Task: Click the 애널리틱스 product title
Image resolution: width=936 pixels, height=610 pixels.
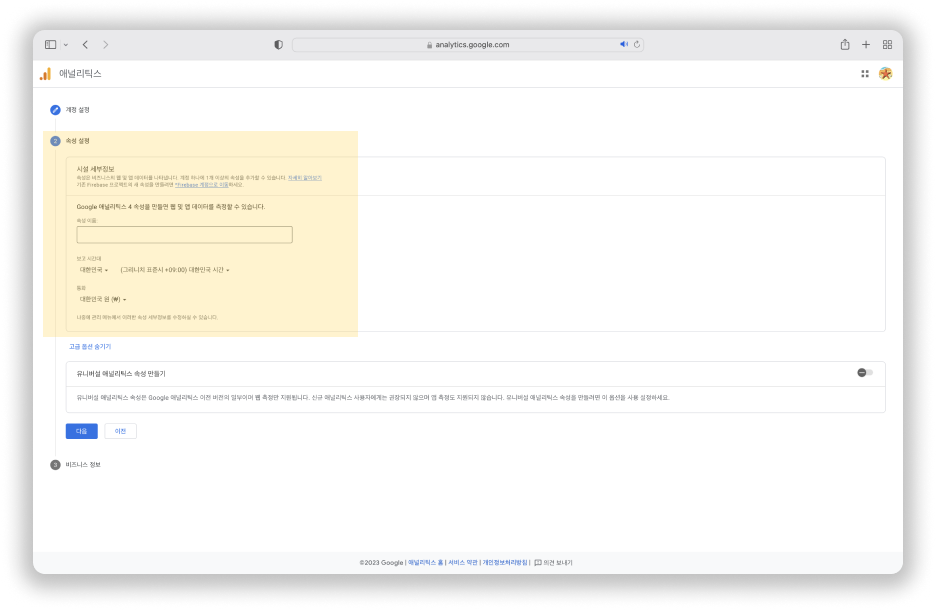Action: click(x=80, y=73)
